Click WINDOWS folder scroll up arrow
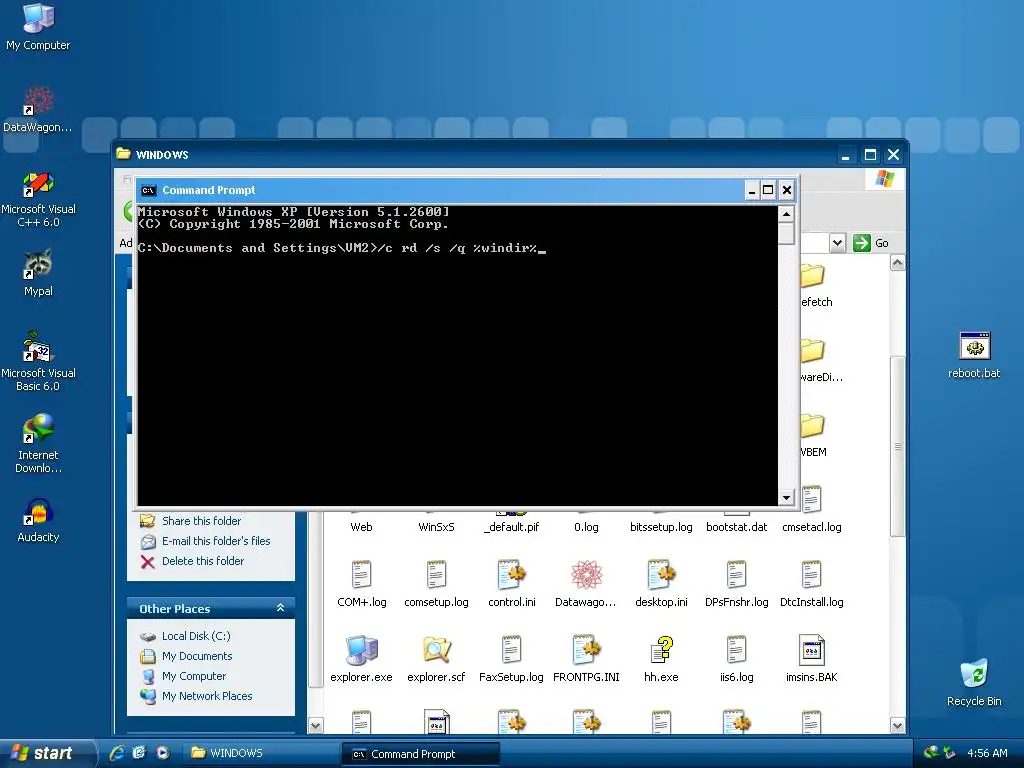The height and width of the screenshot is (768, 1024). [897, 263]
